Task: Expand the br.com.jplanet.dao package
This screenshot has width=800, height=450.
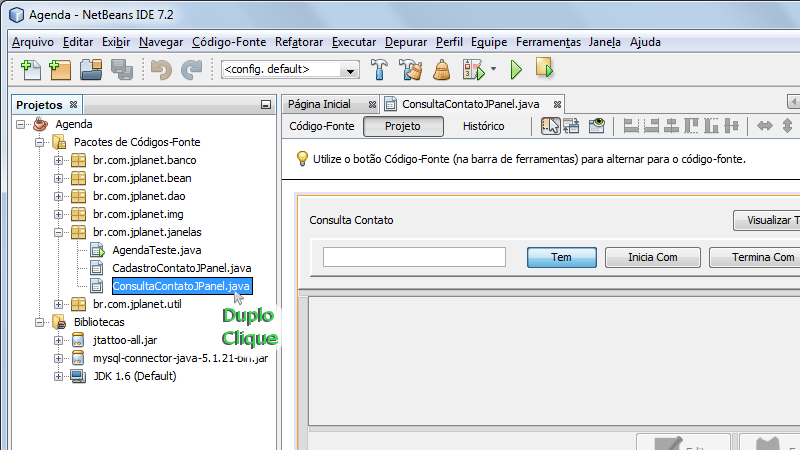Action: pyautogui.click(x=58, y=196)
